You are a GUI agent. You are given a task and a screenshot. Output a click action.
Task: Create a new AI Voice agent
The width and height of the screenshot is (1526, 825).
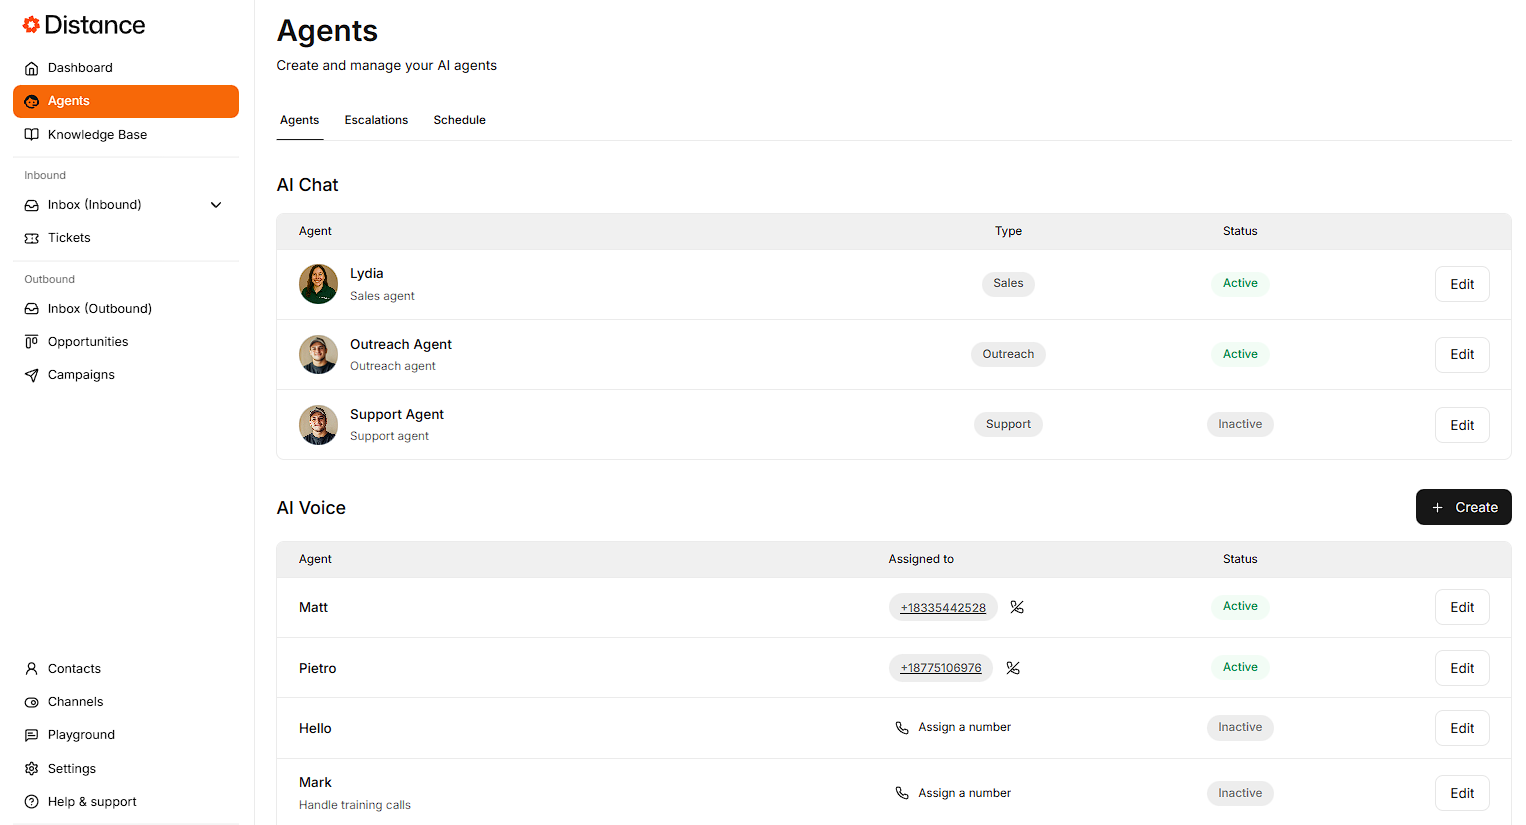[x=1463, y=507]
